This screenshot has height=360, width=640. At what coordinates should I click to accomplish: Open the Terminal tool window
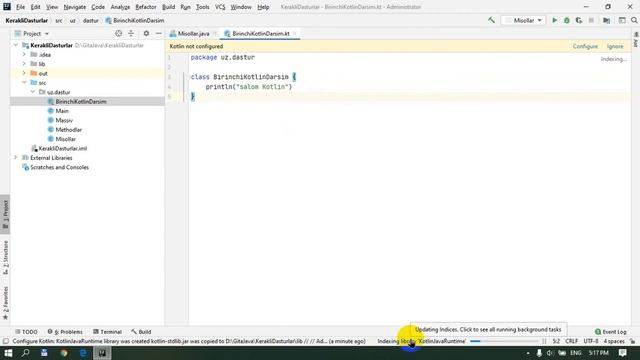click(107, 332)
